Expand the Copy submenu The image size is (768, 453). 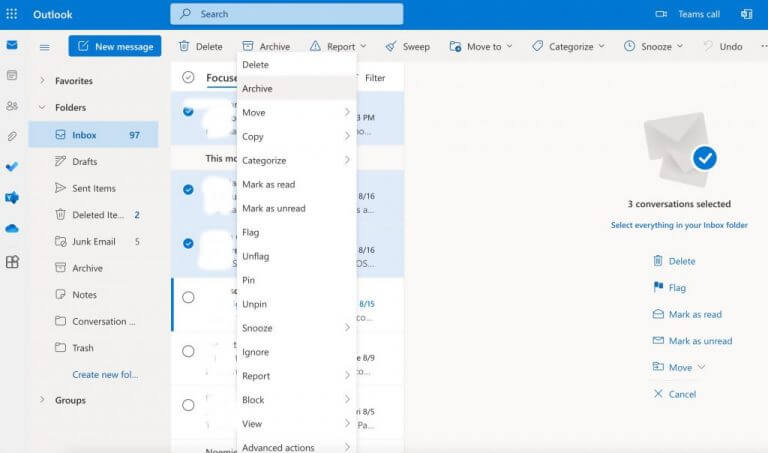click(x=296, y=137)
